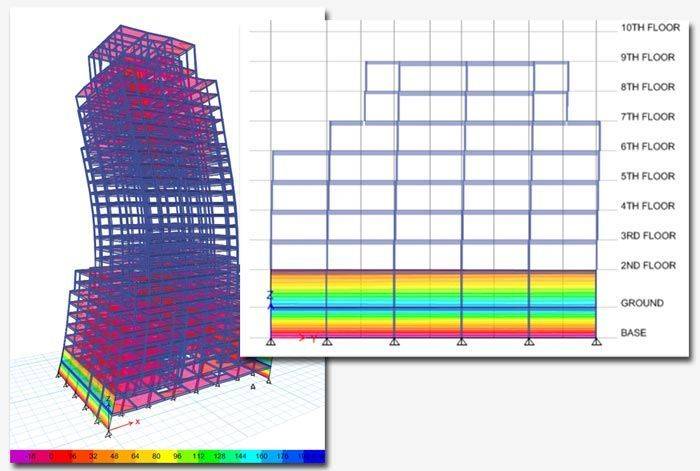Viewport: 700px width, 471px height.
Task: Select the 2ND FLOOR story label
Action: pyautogui.click(x=648, y=266)
